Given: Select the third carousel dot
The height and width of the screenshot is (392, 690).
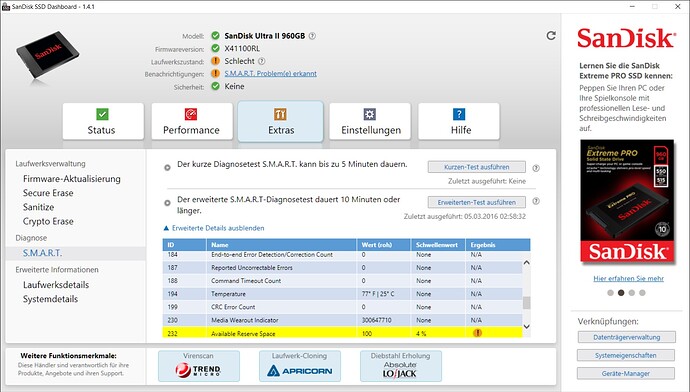Looking at the screenshot, I should [631, 293].
